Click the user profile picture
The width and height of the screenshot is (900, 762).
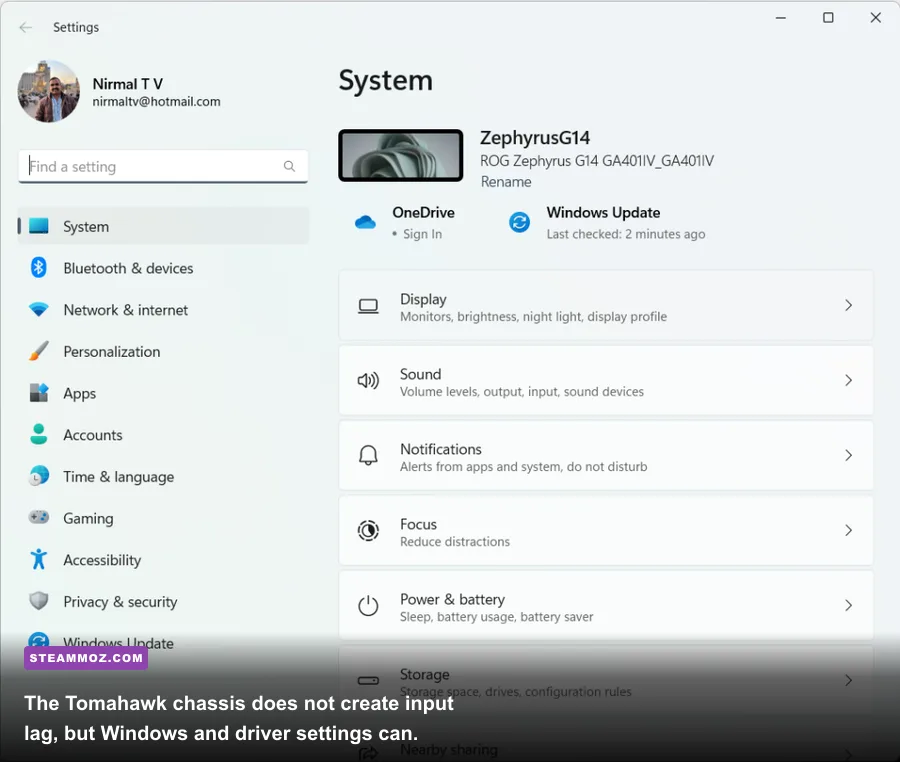(x=49, y=91)
